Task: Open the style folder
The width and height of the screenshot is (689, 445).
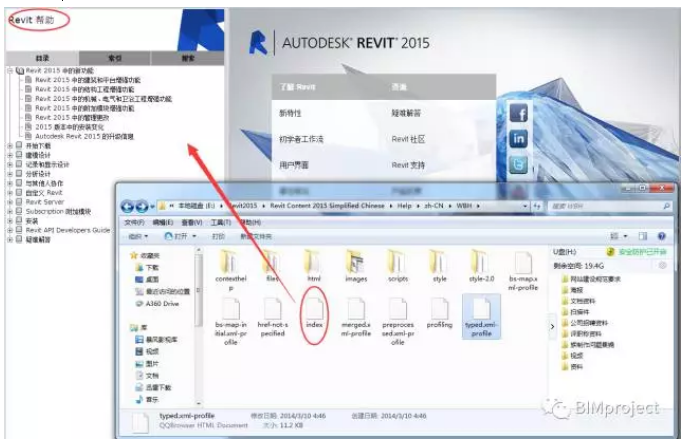Action: (439, 266)
